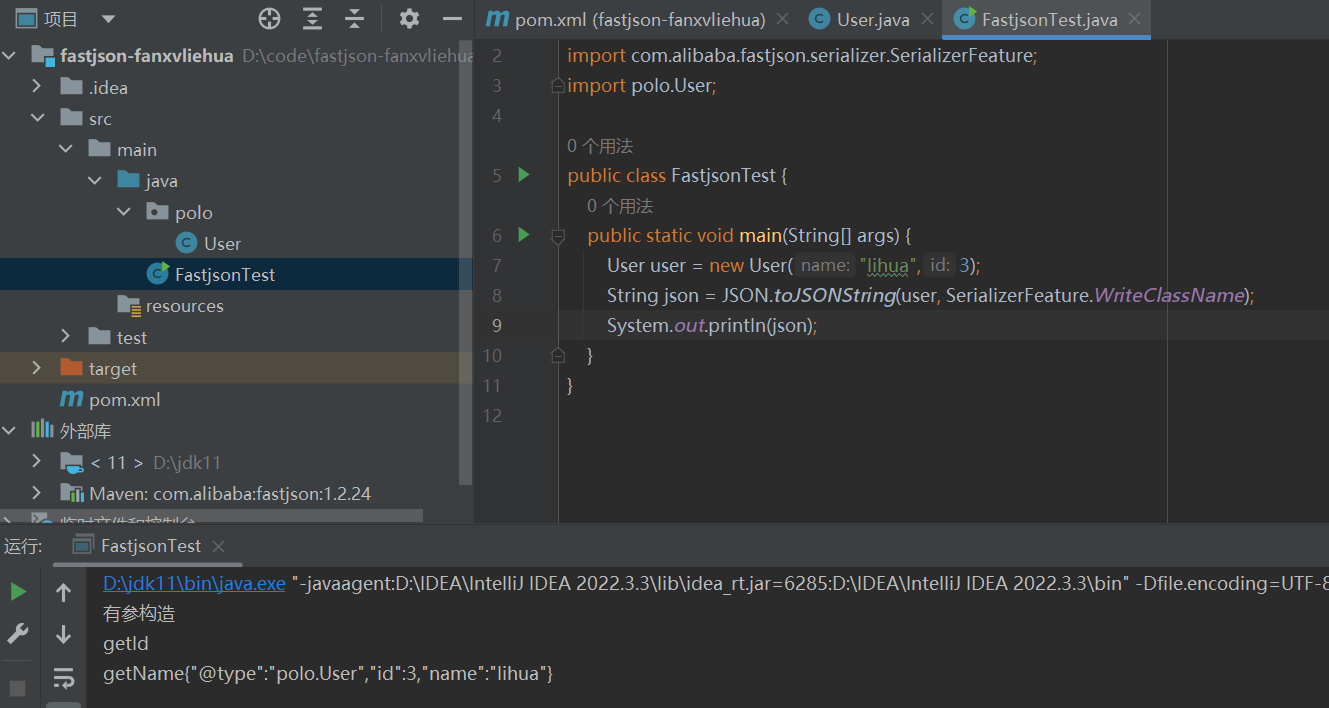
Task: Click Collapse All in the project toolbar
Action: (354, 19)
